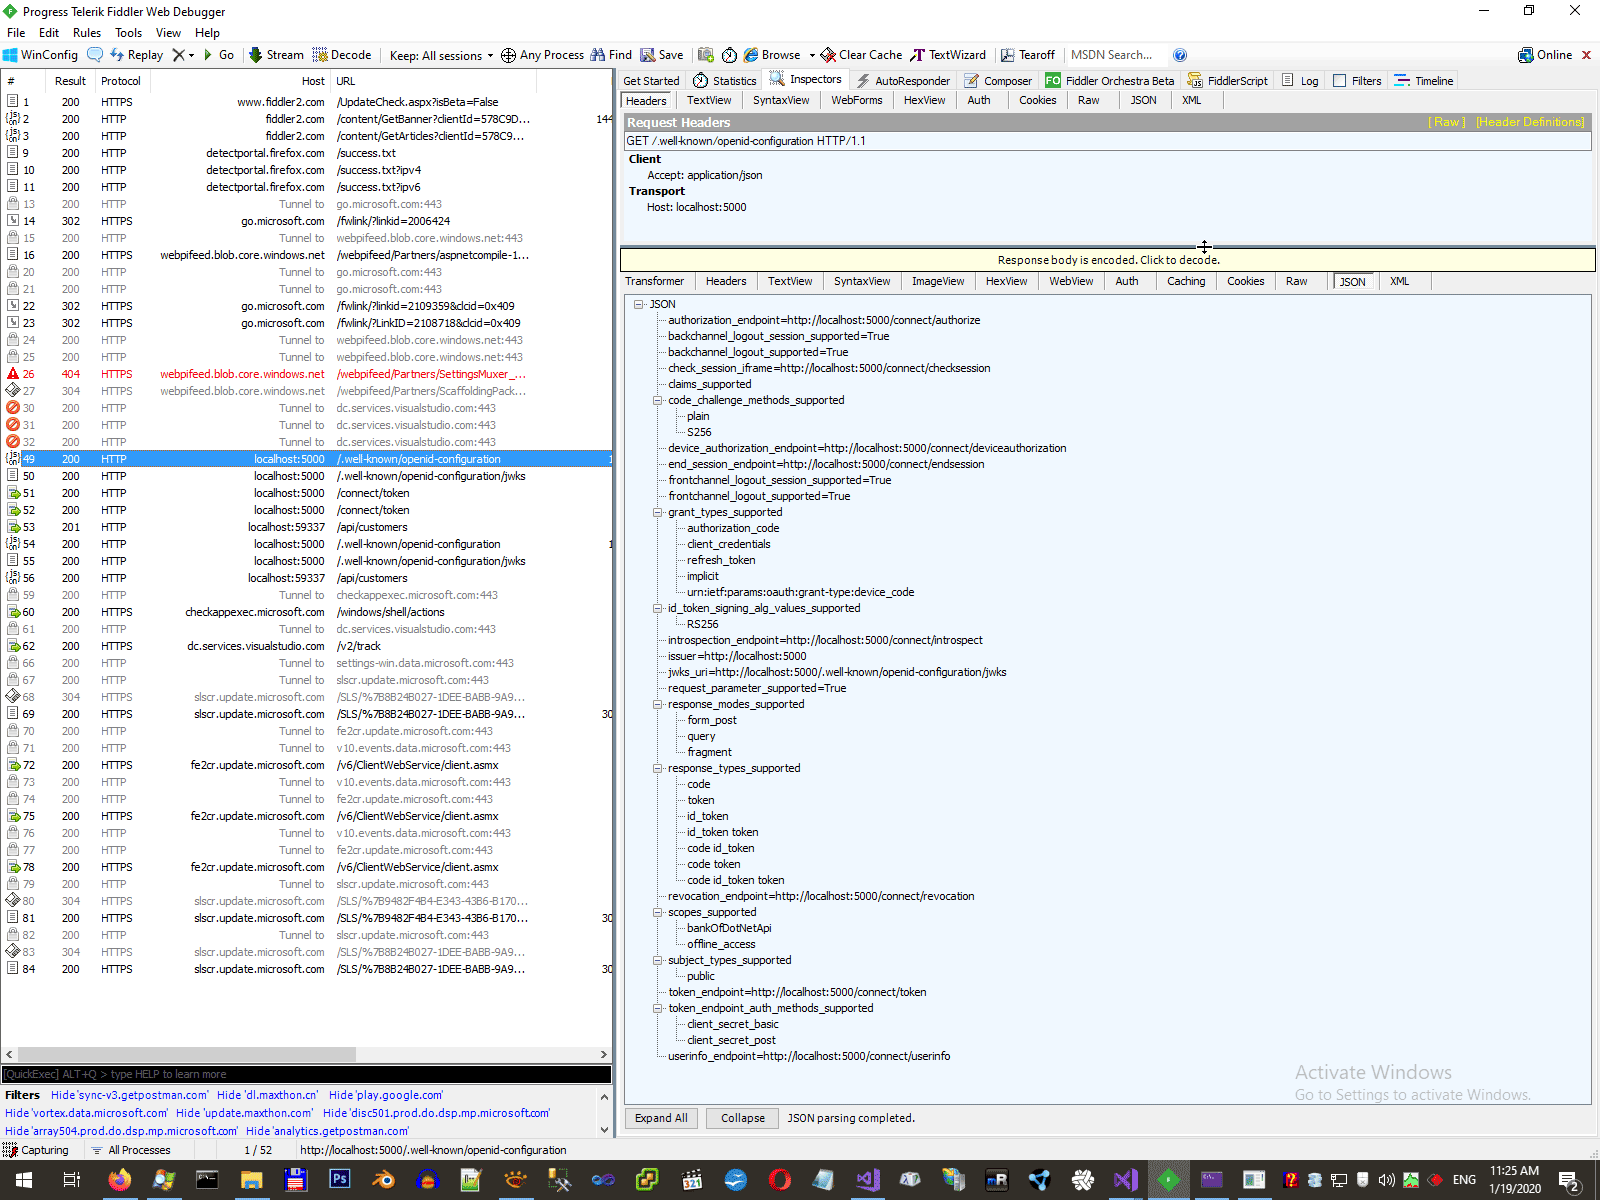
Task: Collapse id_token_signing_alg_values_supported node
Action: [658, 608]
